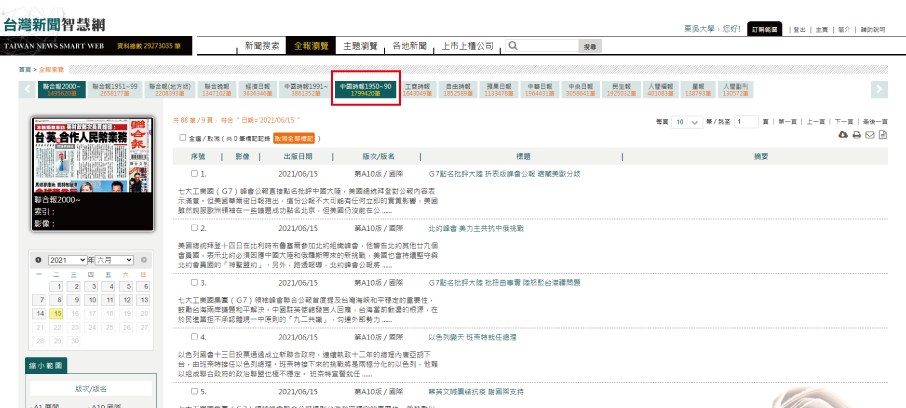Click the 訂購範圍 button
The width and height of the screenshot is (906, 408).
[765, 29]
